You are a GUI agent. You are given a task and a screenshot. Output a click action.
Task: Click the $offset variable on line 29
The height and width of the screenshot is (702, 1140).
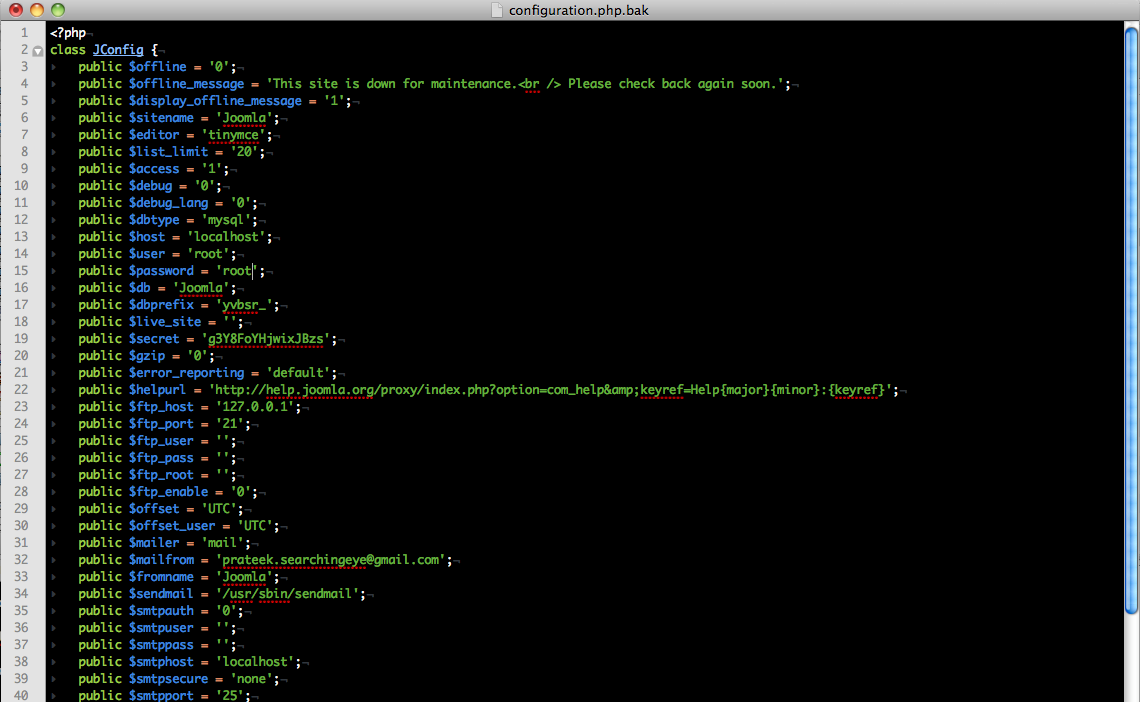point(154,509)
